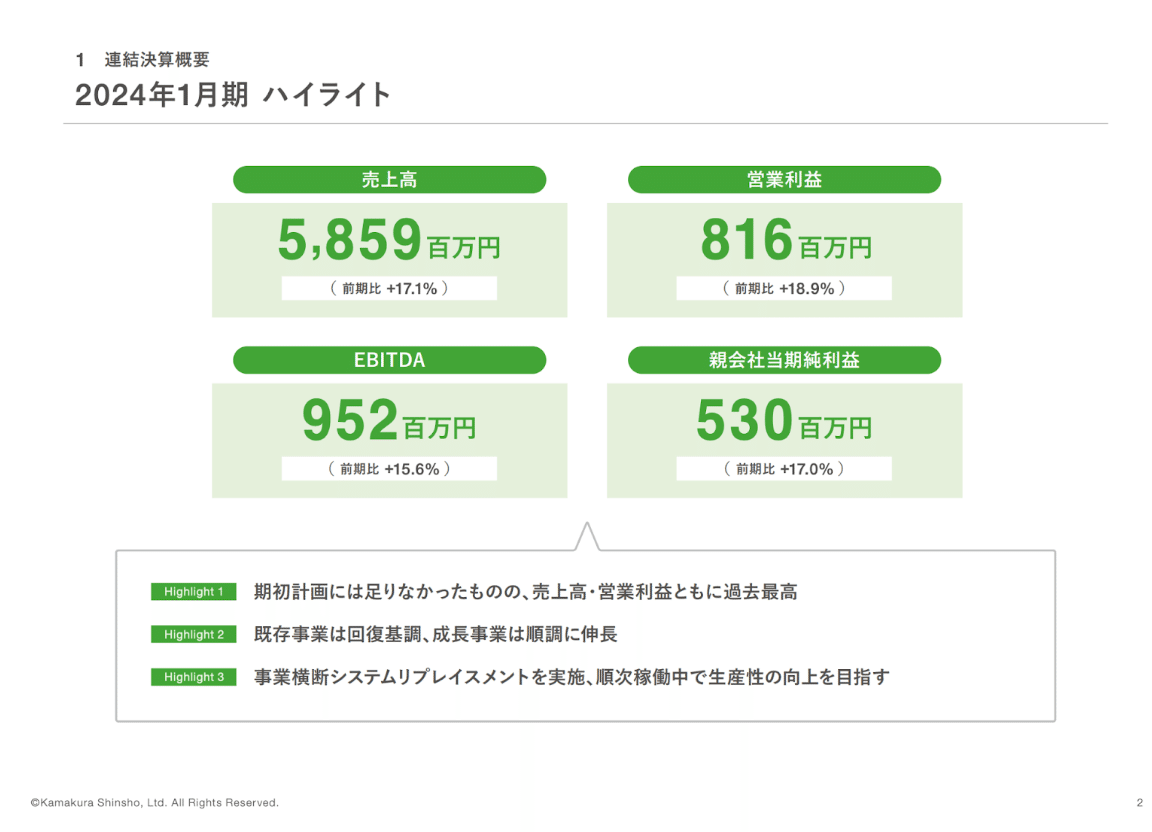The height and width of the screenshot is (832, 1152).
Task: Click the 816百万円 operating profit figure
Action: 784,240
